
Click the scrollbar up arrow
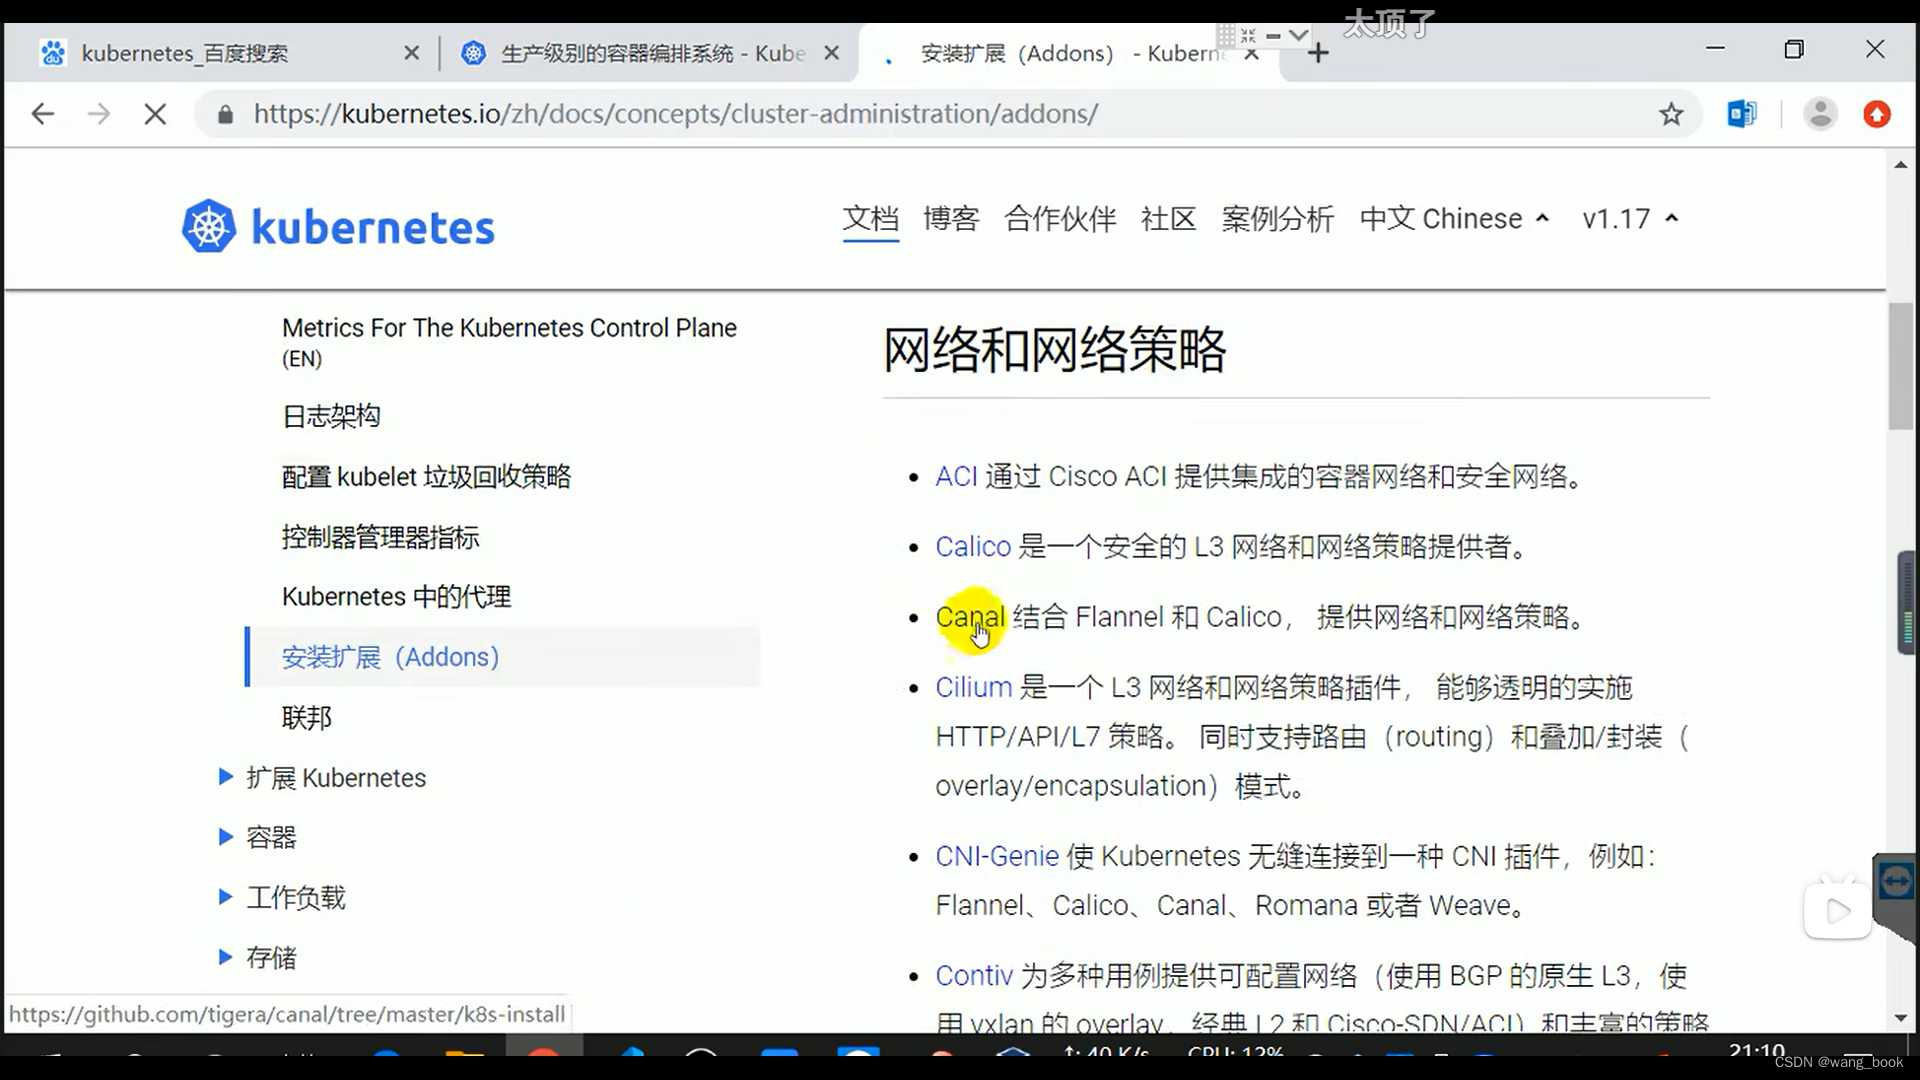click(x=1900, y=165)
